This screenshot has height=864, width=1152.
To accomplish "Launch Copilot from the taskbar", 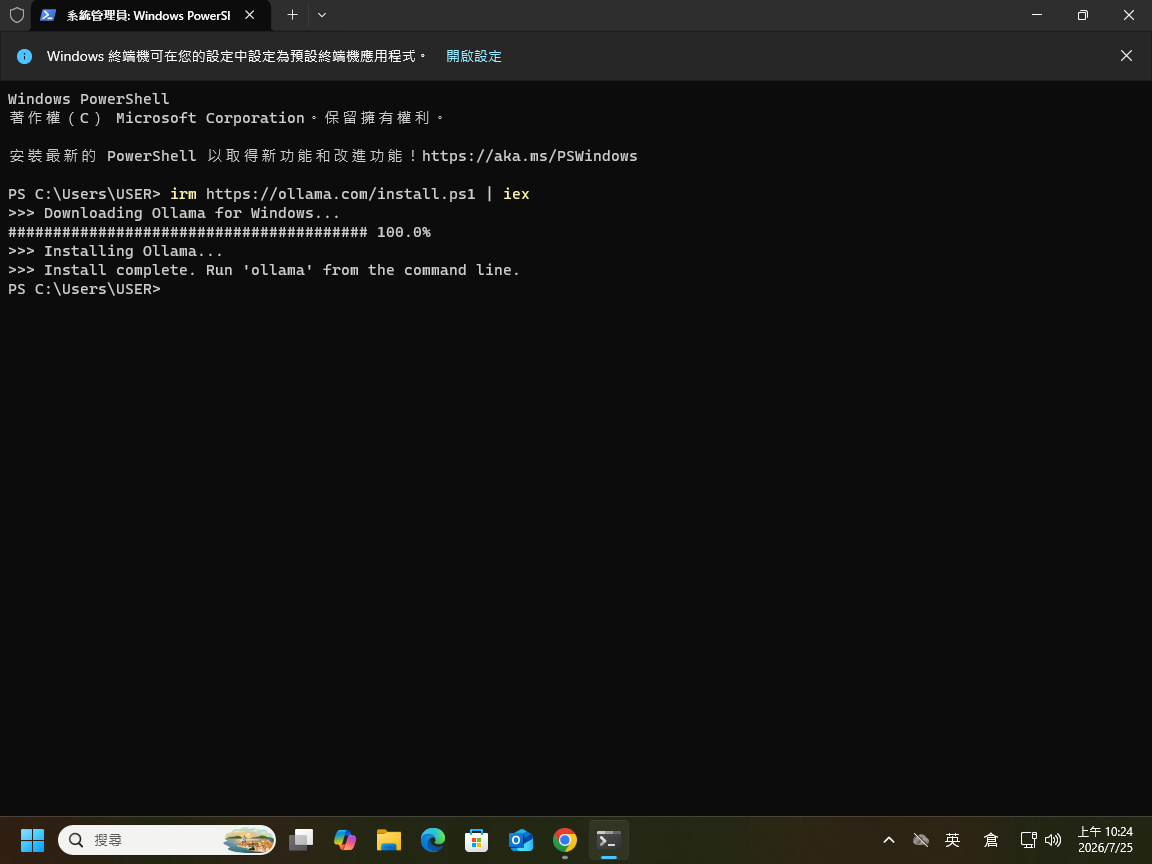I will click(x=345, y=840).
